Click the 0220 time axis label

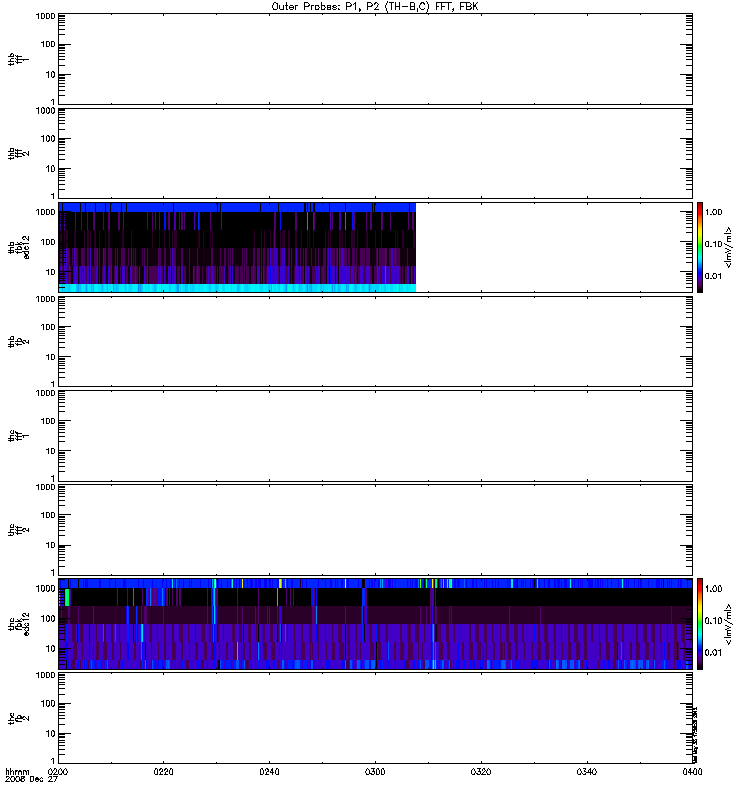tap(163, 772)
